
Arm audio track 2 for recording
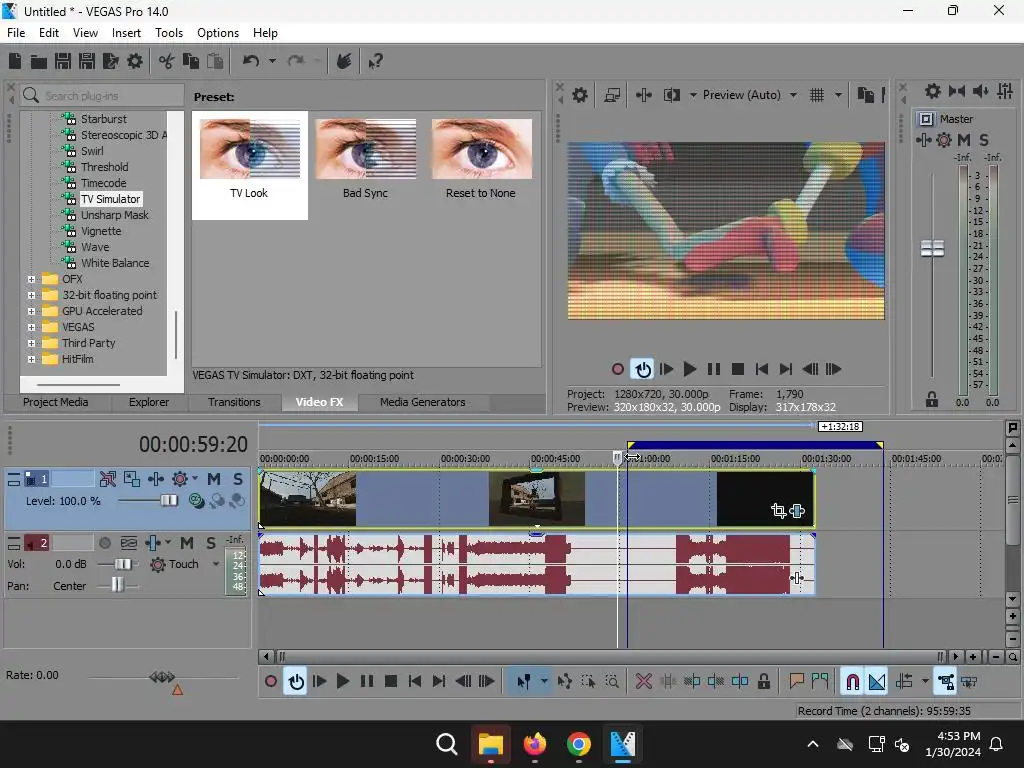(104, 543)
